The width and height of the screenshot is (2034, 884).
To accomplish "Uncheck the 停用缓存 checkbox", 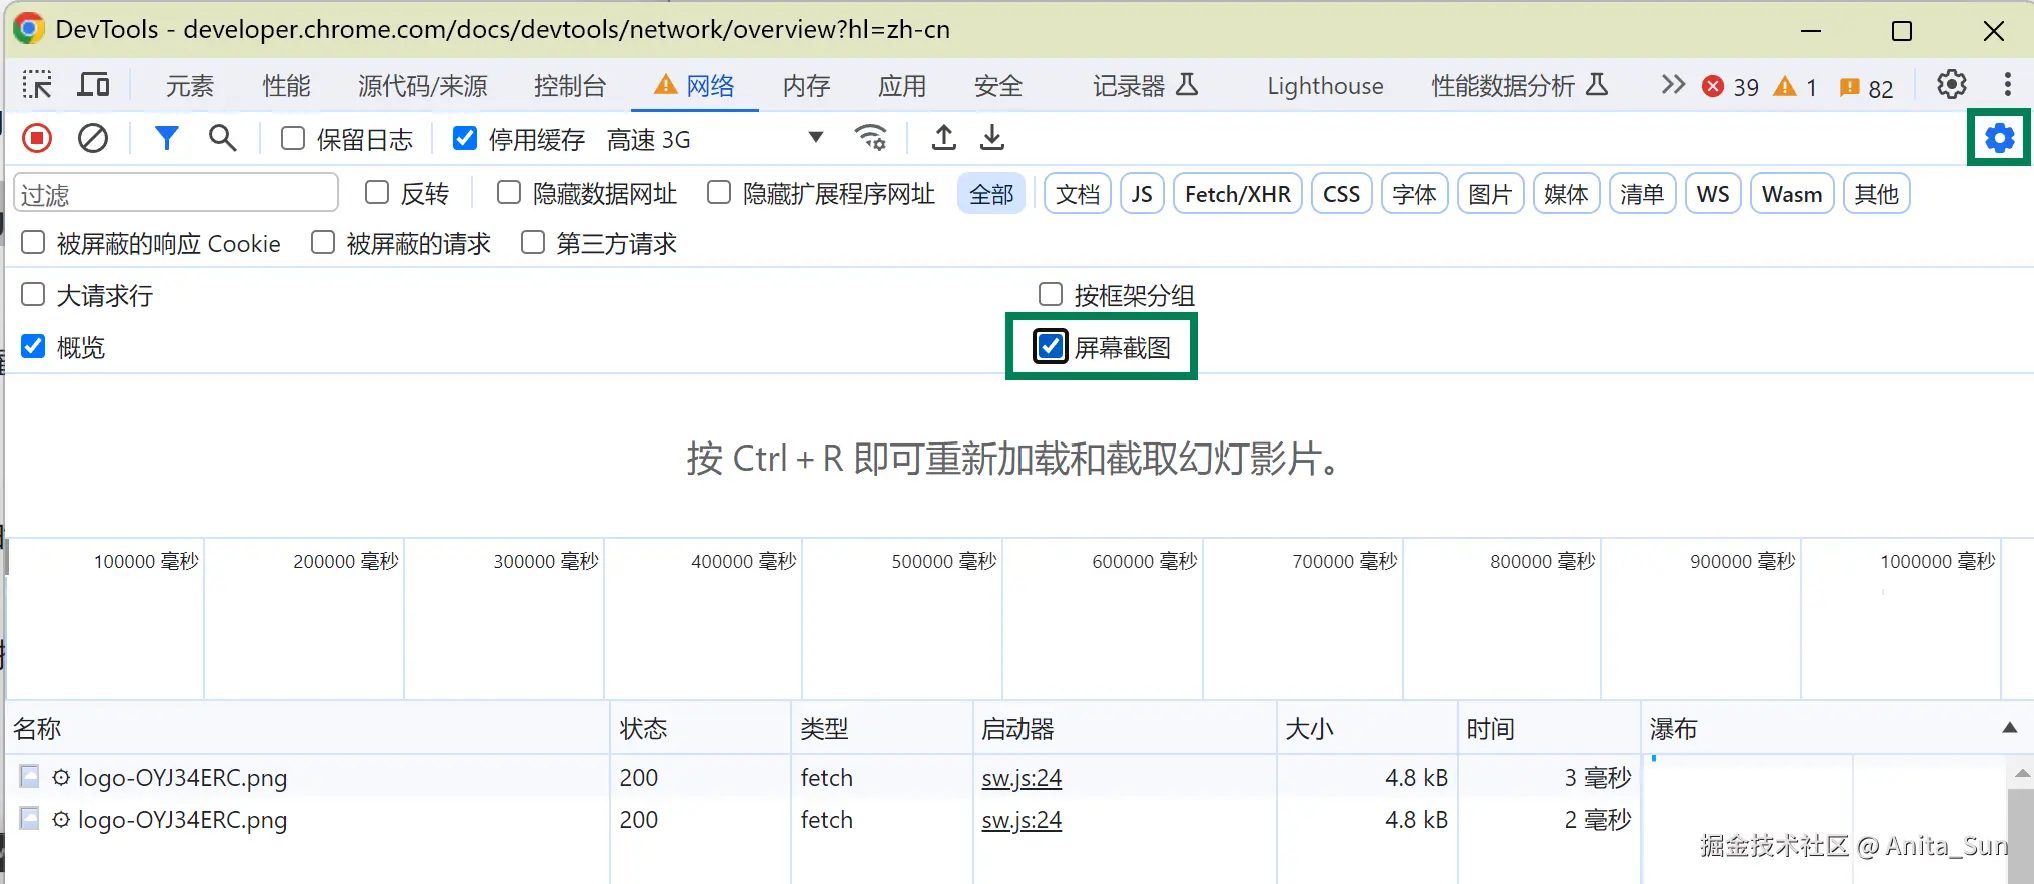I will (465, 138).
